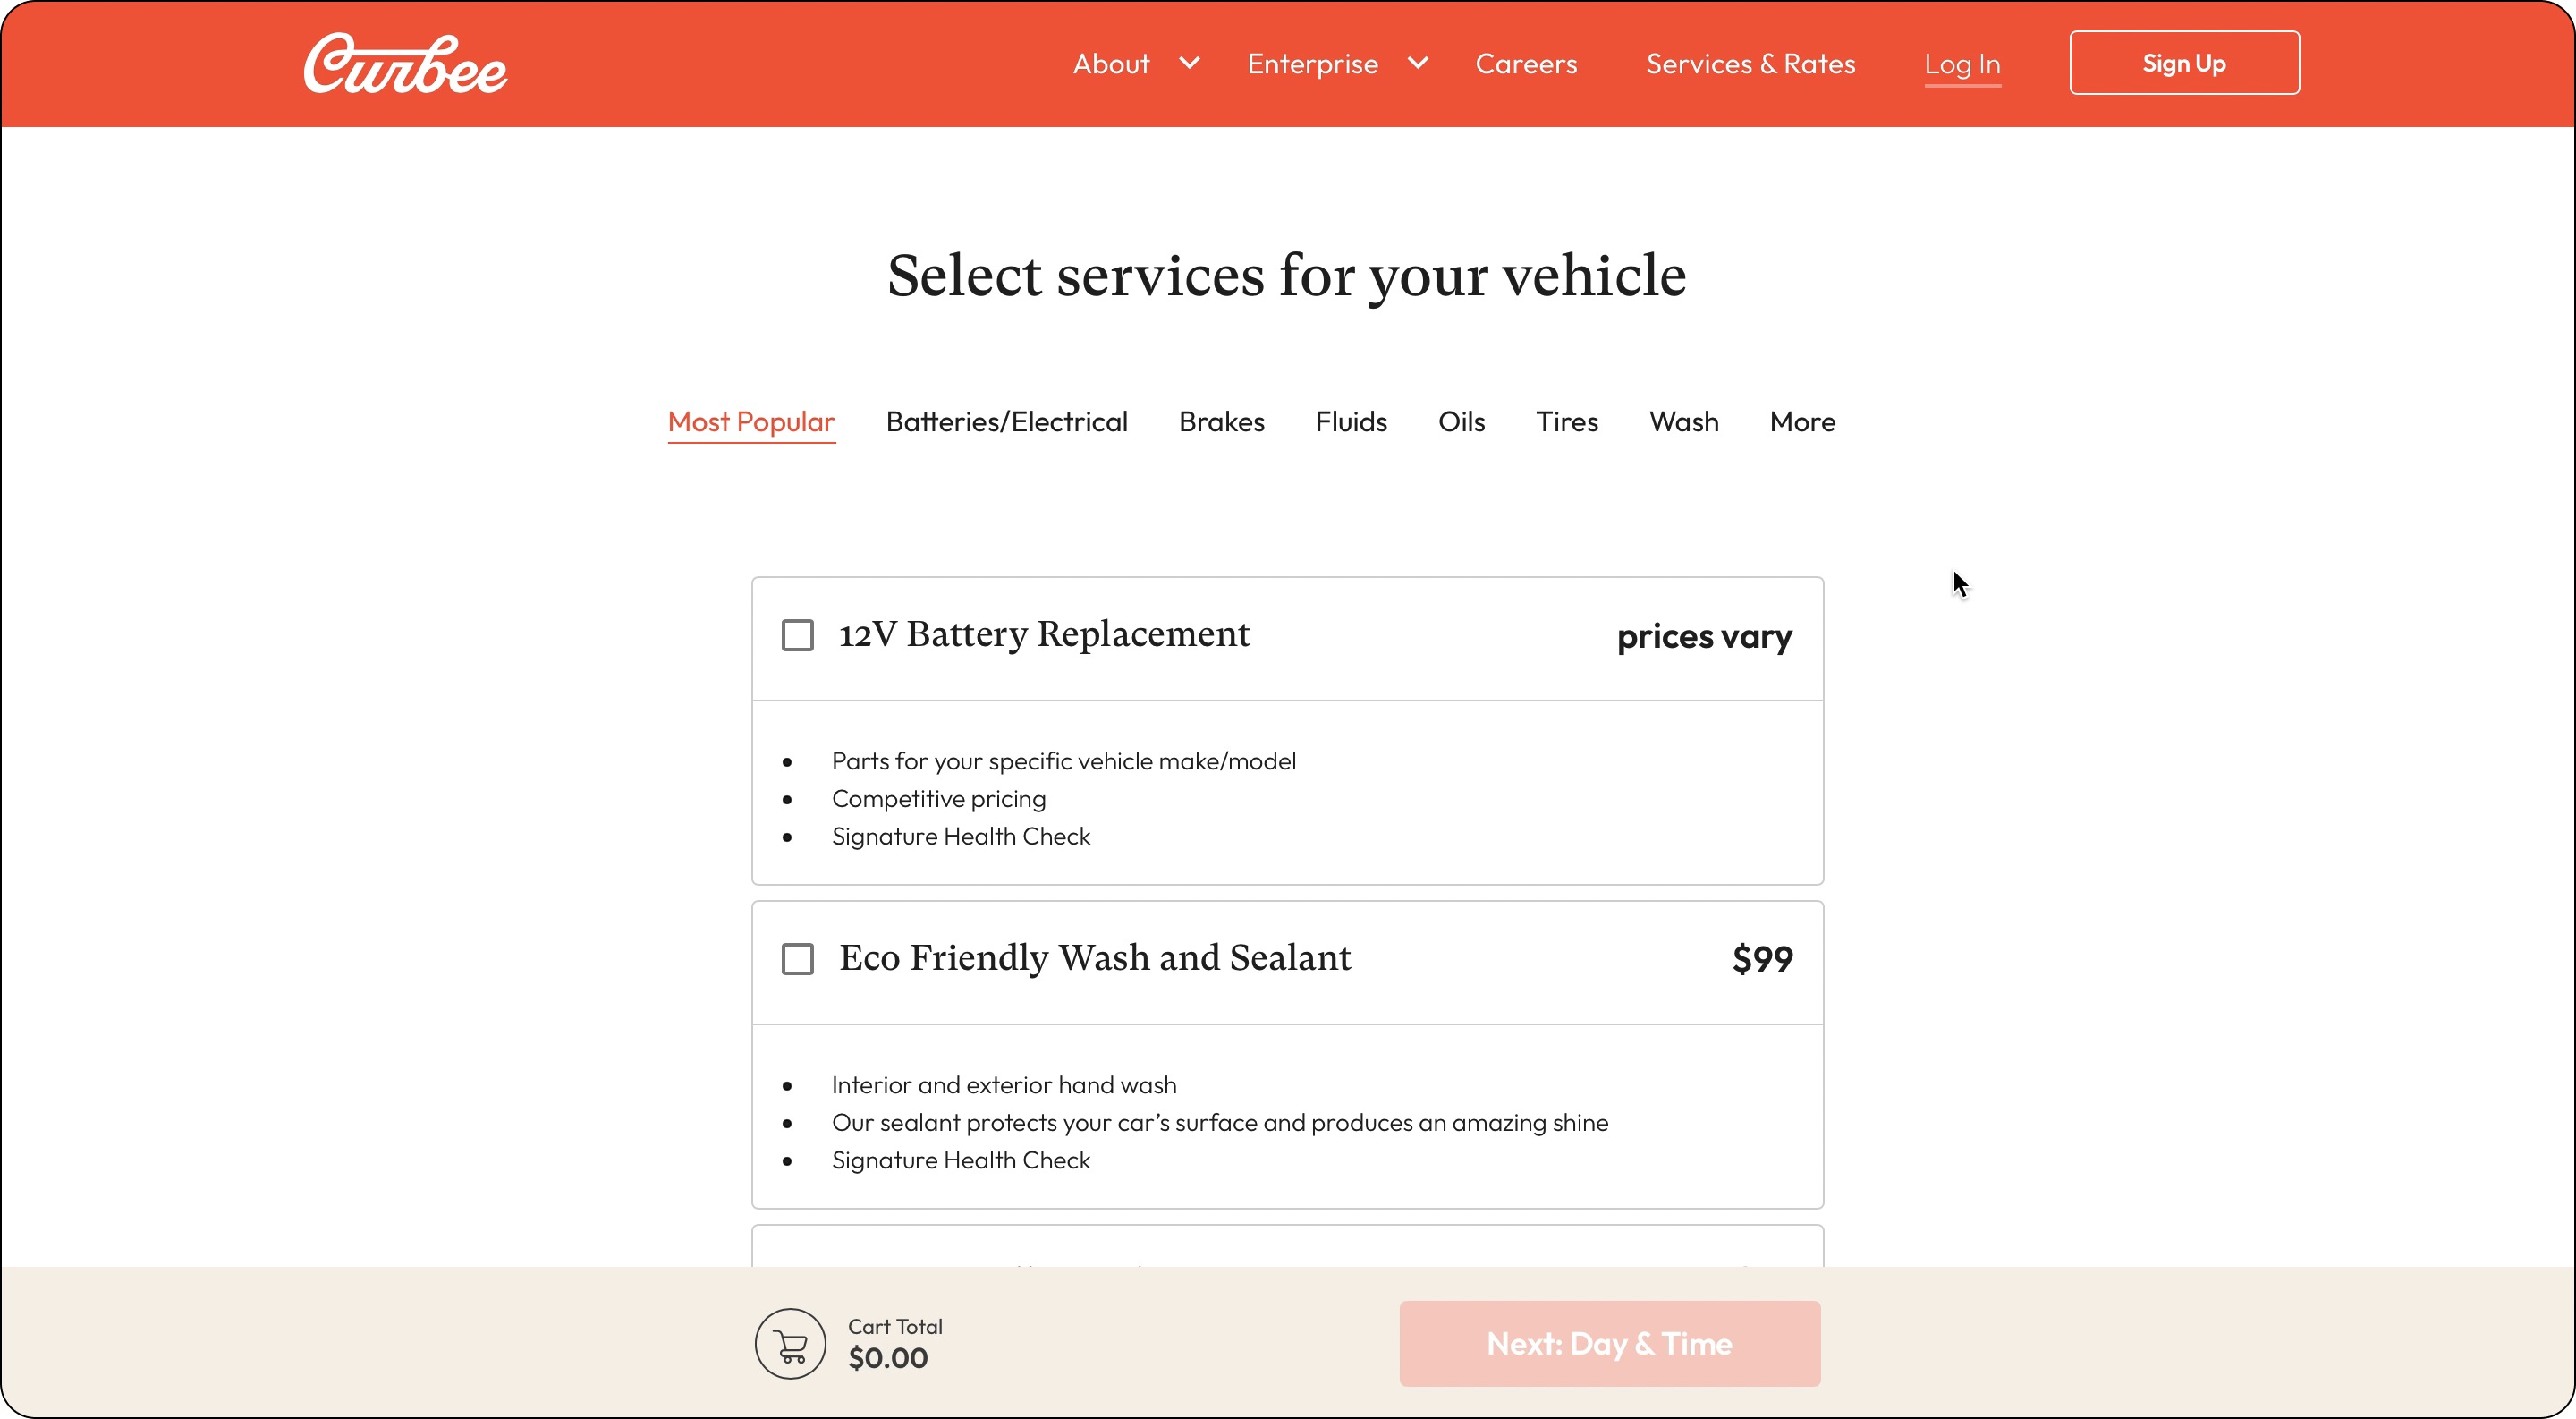Switch to the Batteries/Electrical tab
The width and height of the screenshot is (2576, 1419).
pyautogui.click(x=1006, y=422)
